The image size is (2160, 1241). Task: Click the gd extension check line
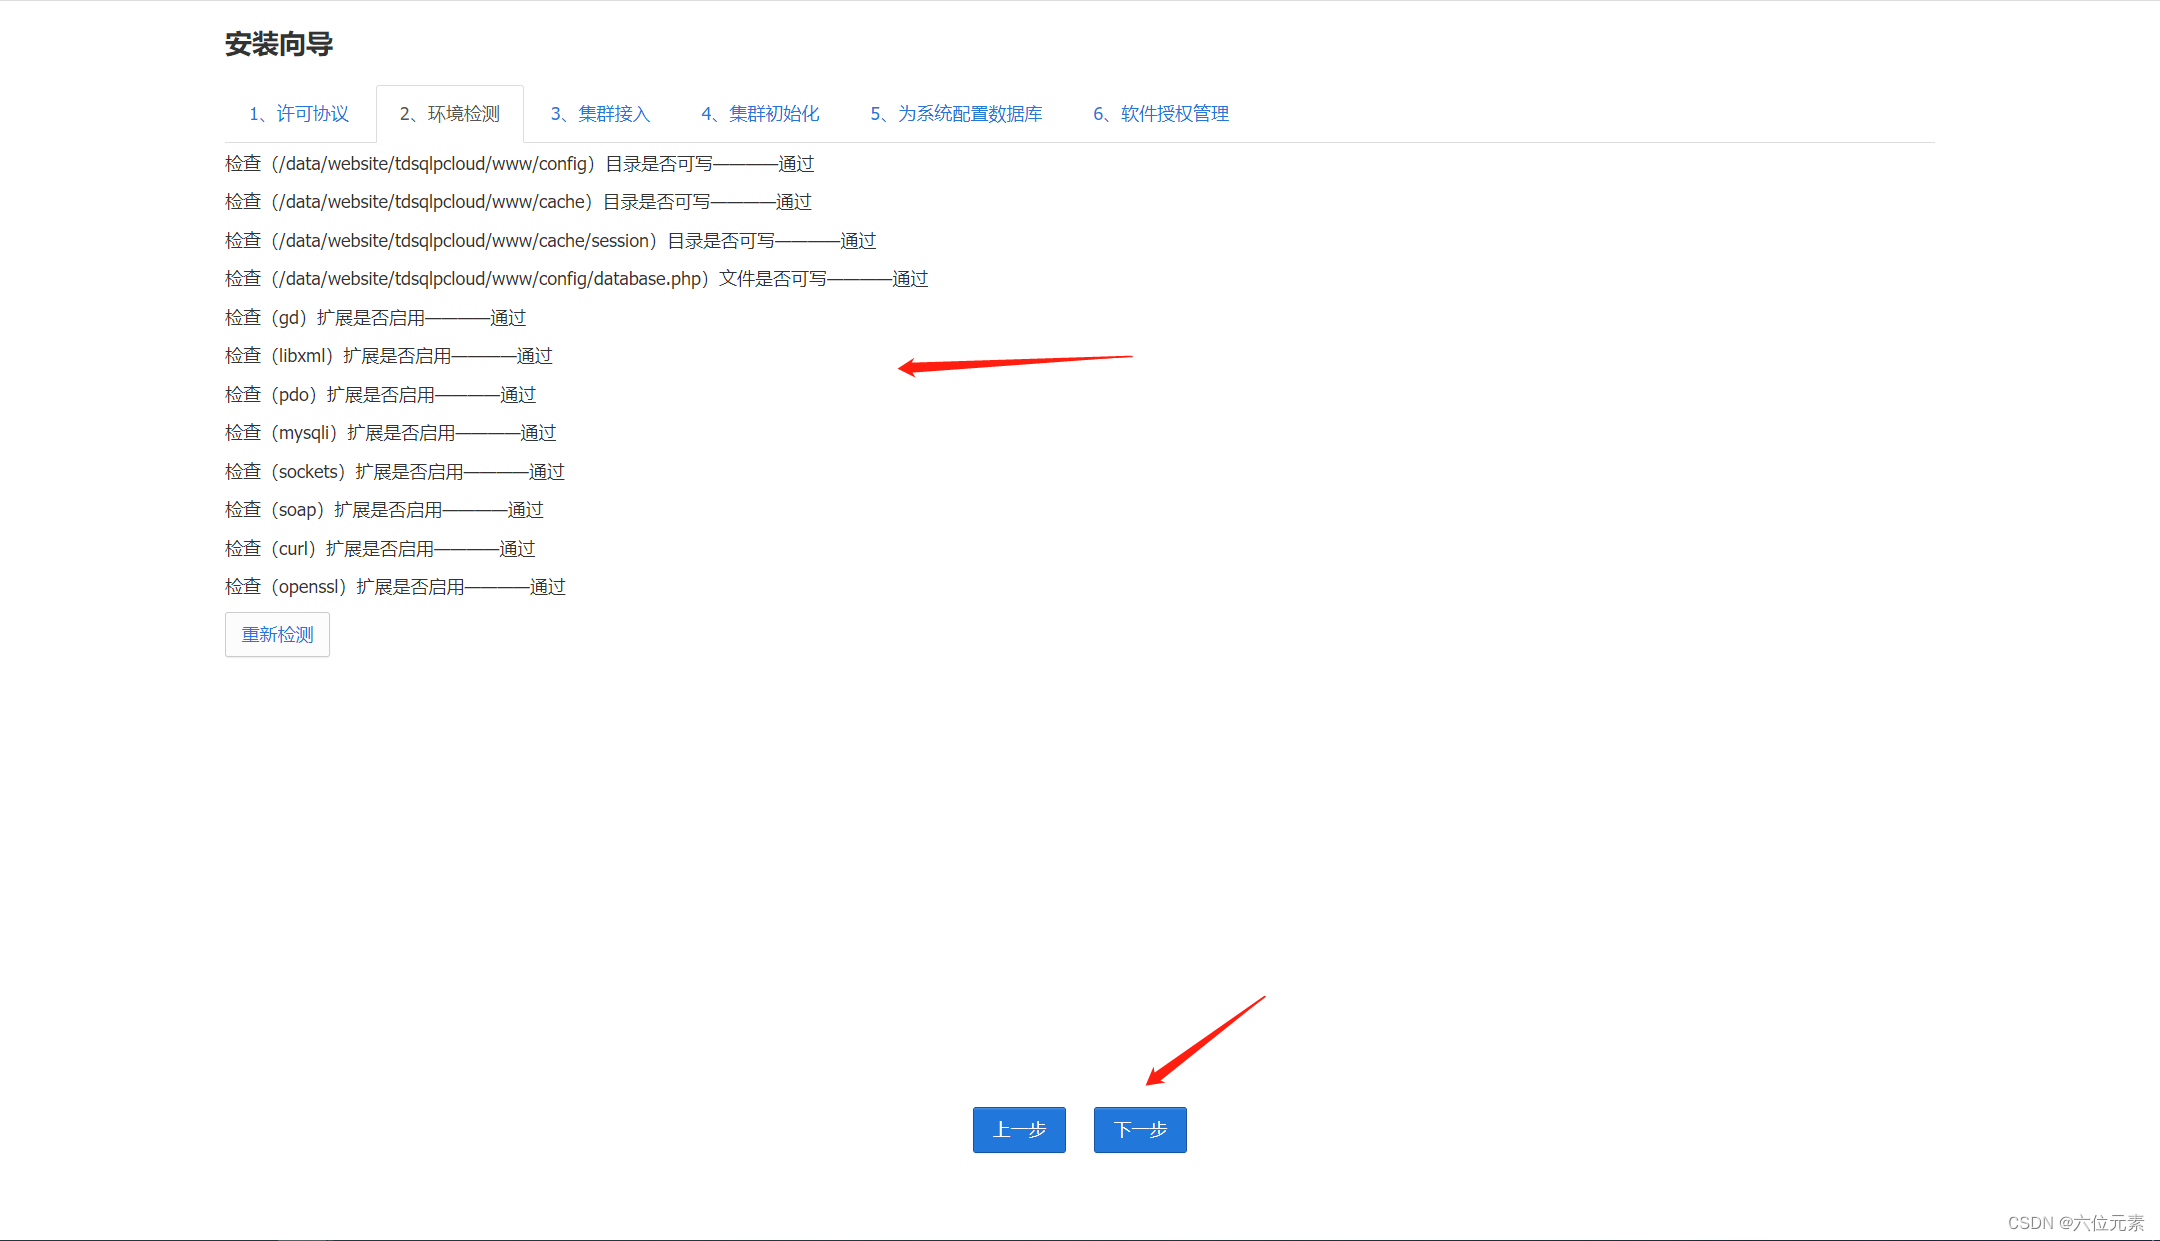(375, 318)
